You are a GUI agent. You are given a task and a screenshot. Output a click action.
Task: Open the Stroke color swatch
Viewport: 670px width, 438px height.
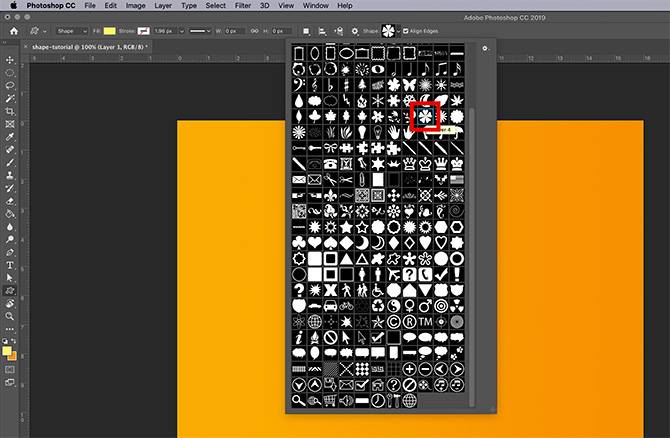144,31
